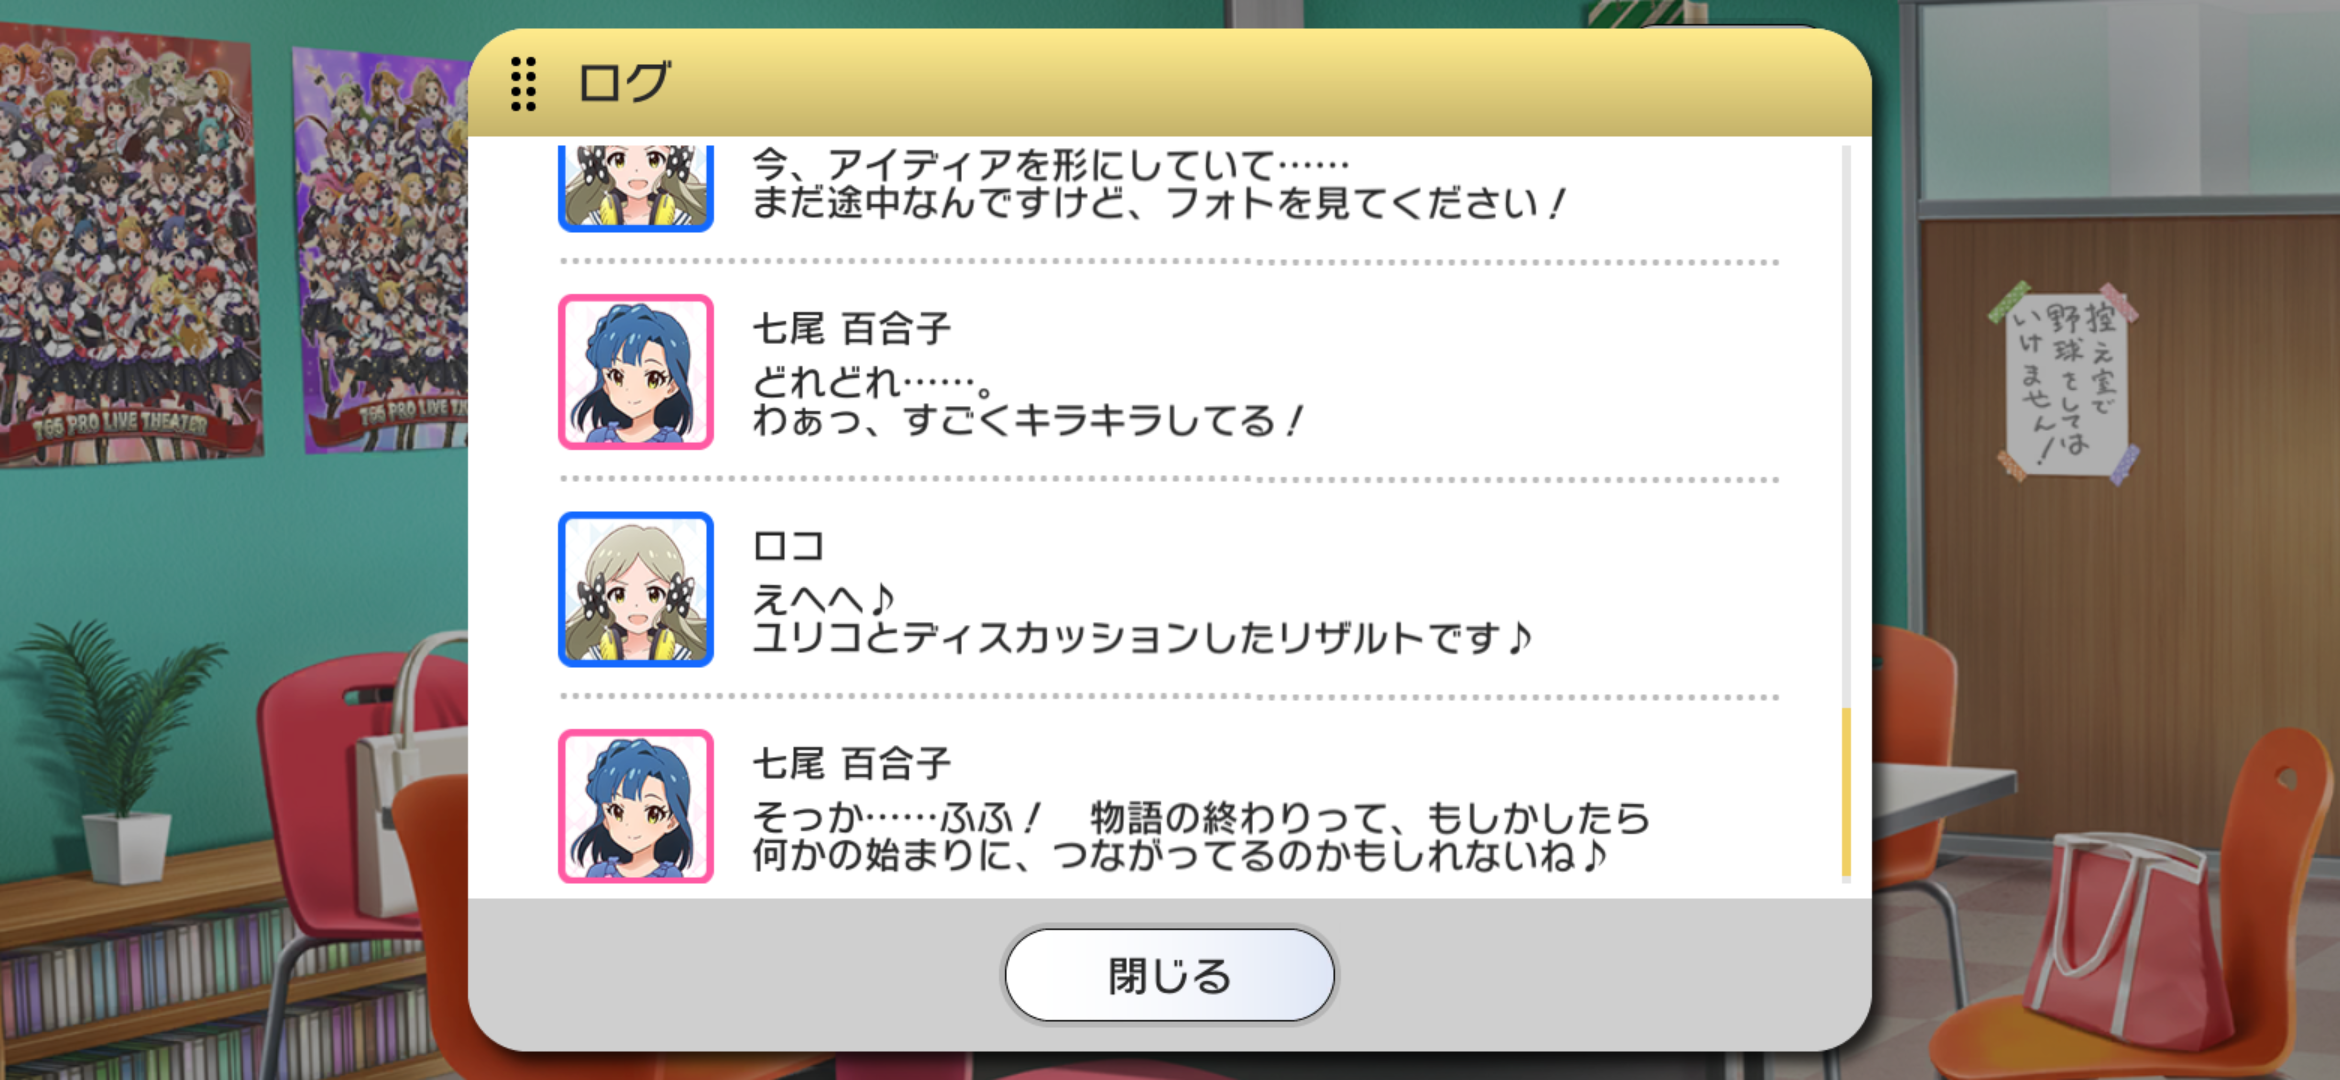
Task: Select the わあっ、すごくキラキラしてる dialogue line
Action: pyautogui.click(x=1028, y=421)
